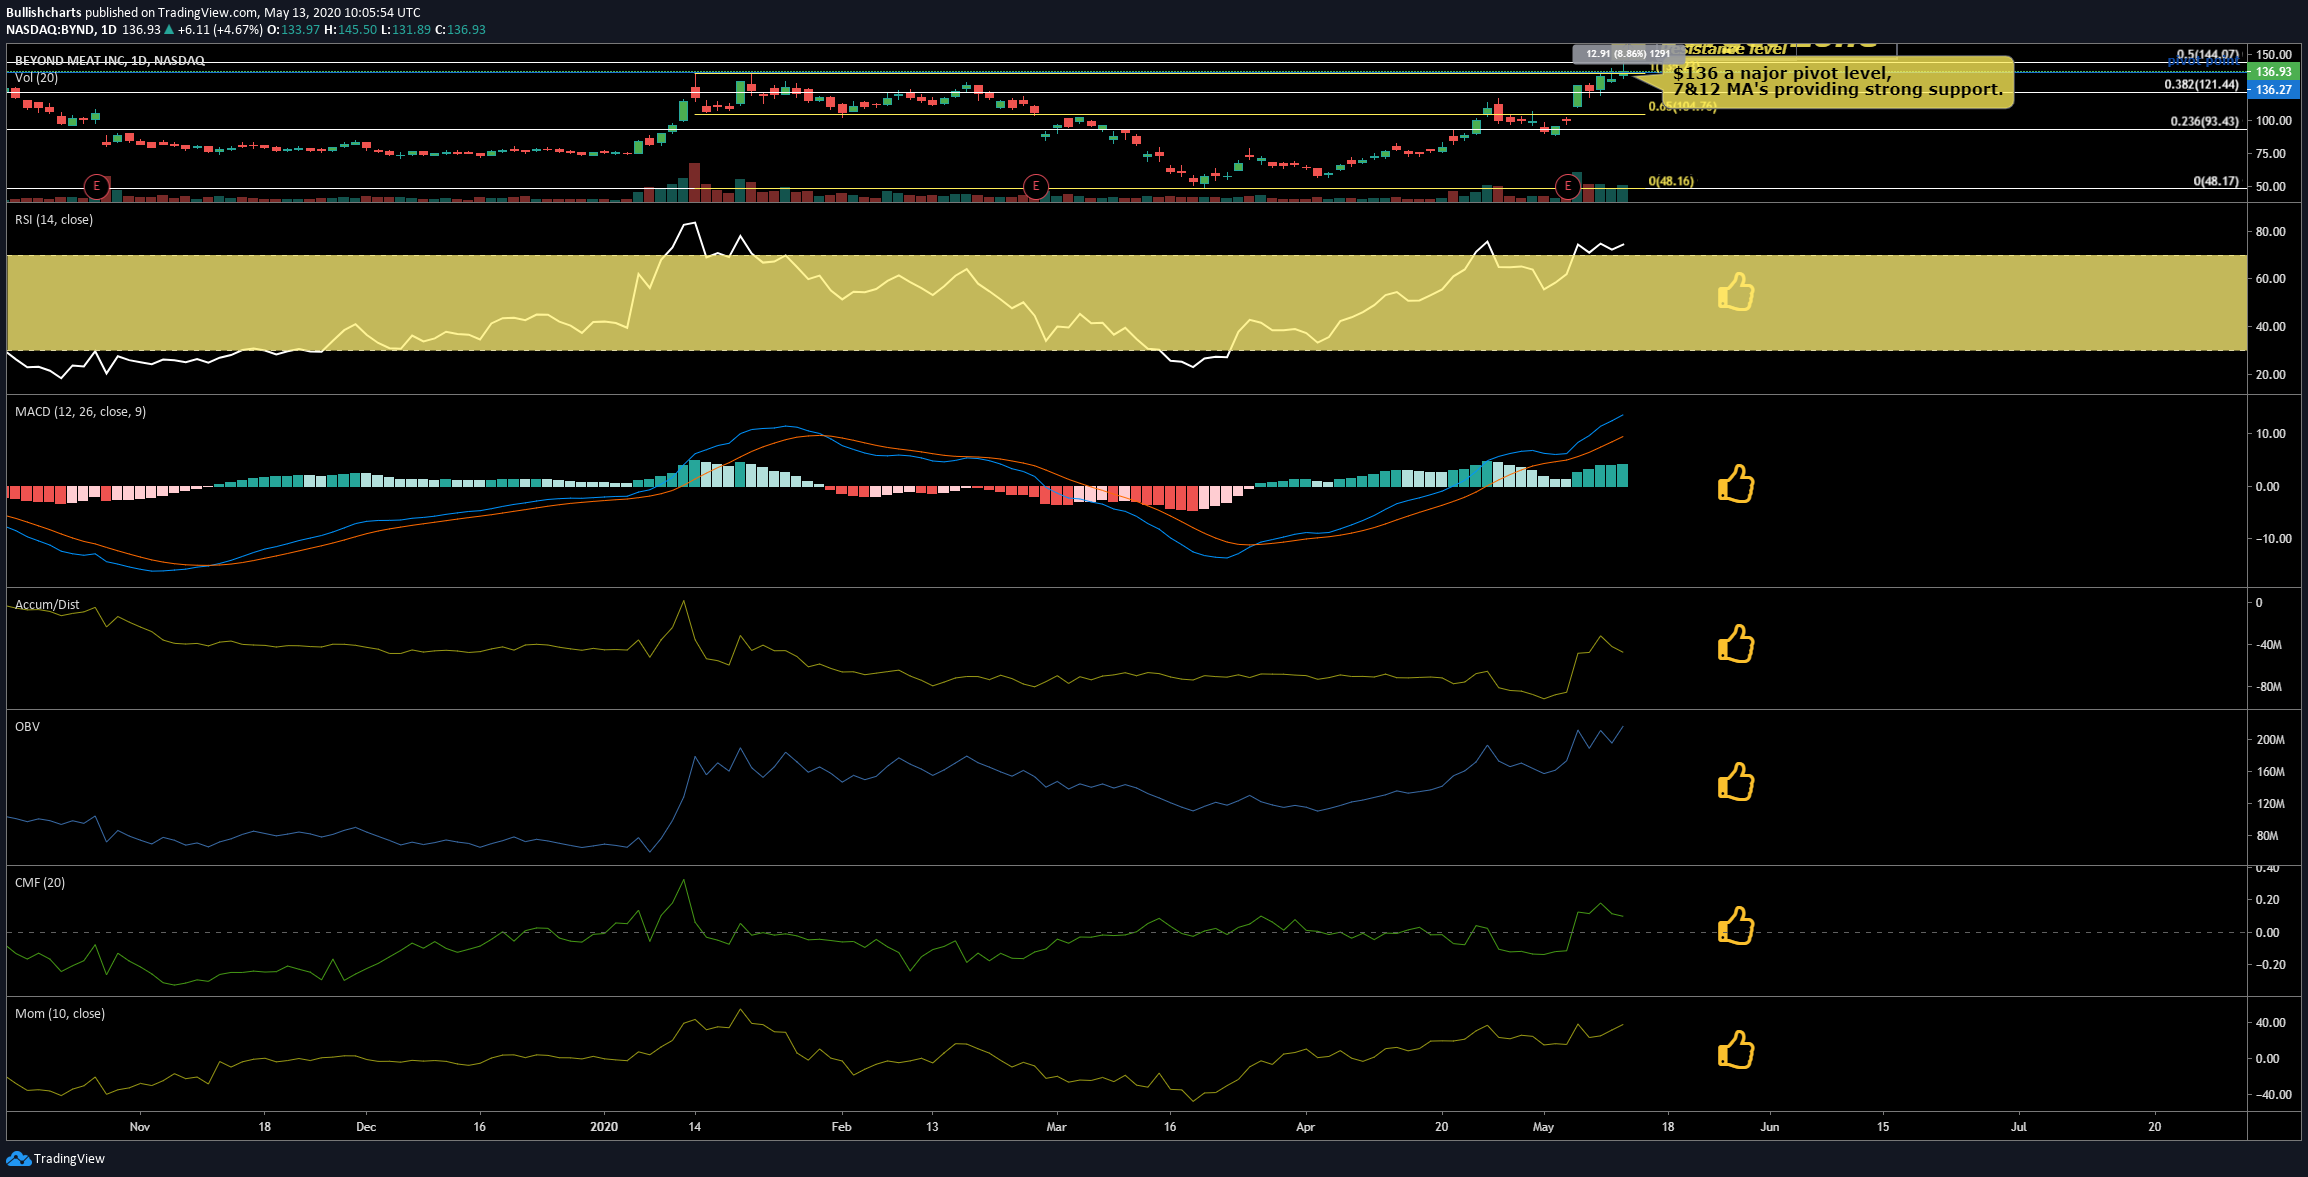Click the -80M value on Accum/Dist scale

click(x=2268, y=687)
